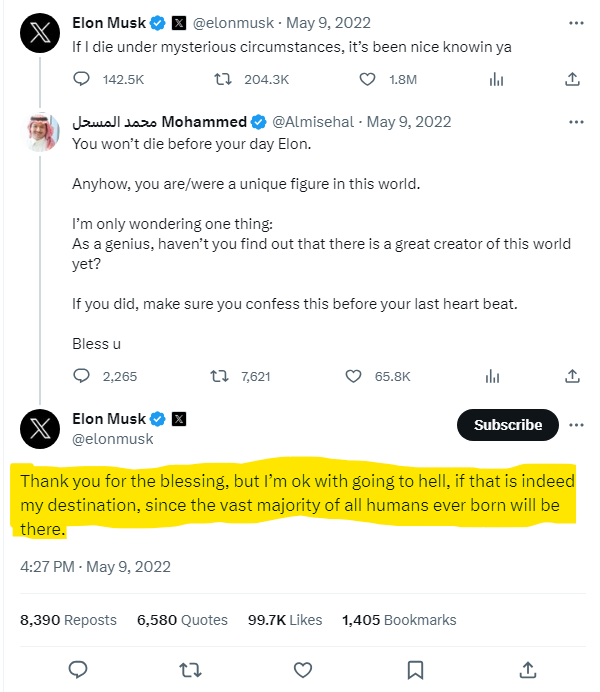The width and height of the screenshot is (600, 692).
Task: View analytics of the first tweet
Action: click(x=494, y=79)
